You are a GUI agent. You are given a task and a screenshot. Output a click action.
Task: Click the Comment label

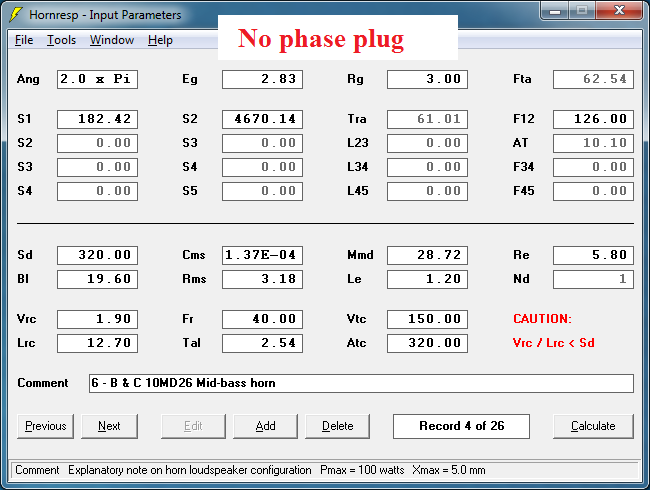pos(43,383)
